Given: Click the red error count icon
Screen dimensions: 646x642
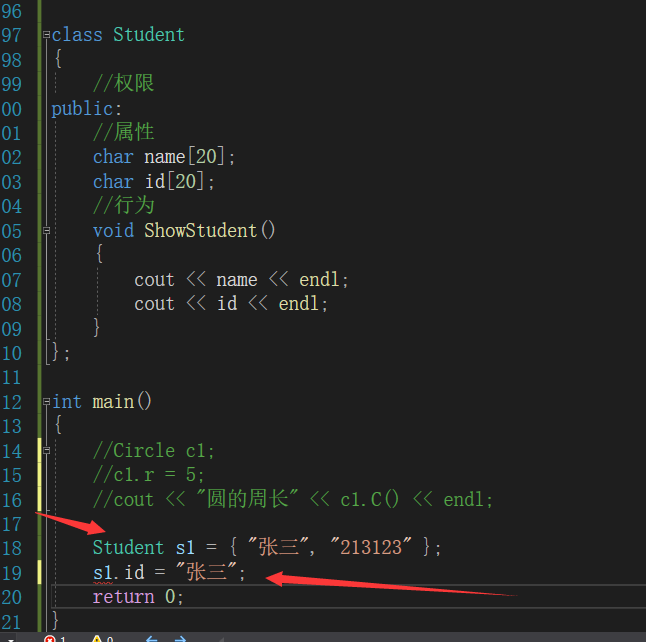Looking at the screenshot, I should pyautogui.click(x=50, y=638).
